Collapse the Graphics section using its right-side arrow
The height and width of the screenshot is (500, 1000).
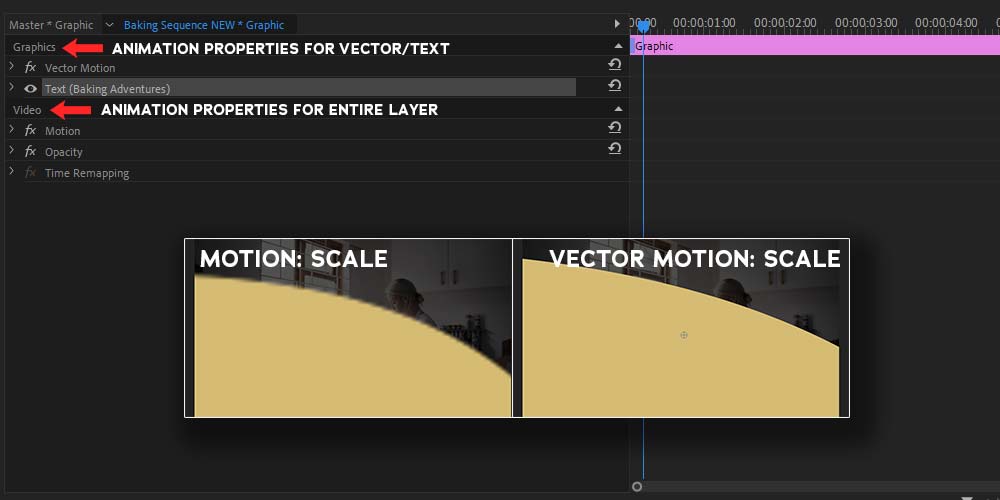coord(618,46)
